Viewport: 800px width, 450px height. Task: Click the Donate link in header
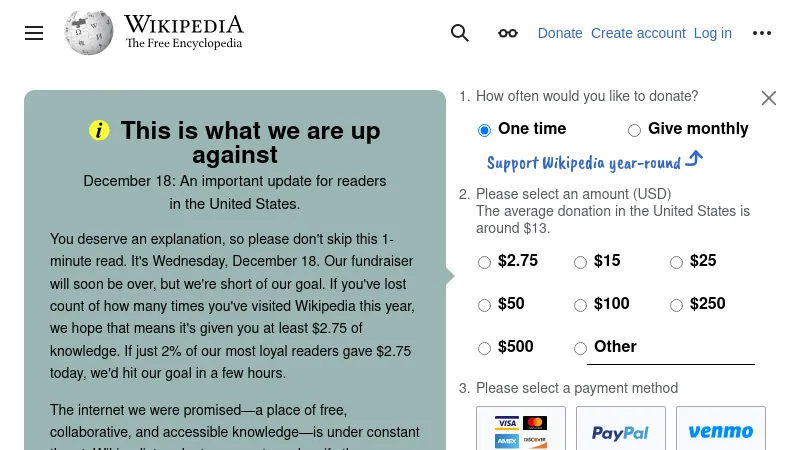[560, 33]
